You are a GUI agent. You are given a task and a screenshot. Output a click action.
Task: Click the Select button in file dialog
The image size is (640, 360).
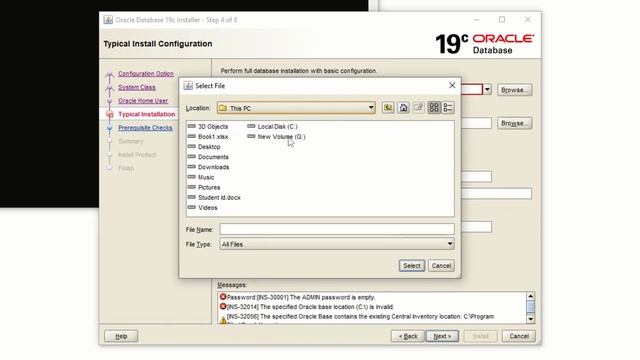pos(411,266)
